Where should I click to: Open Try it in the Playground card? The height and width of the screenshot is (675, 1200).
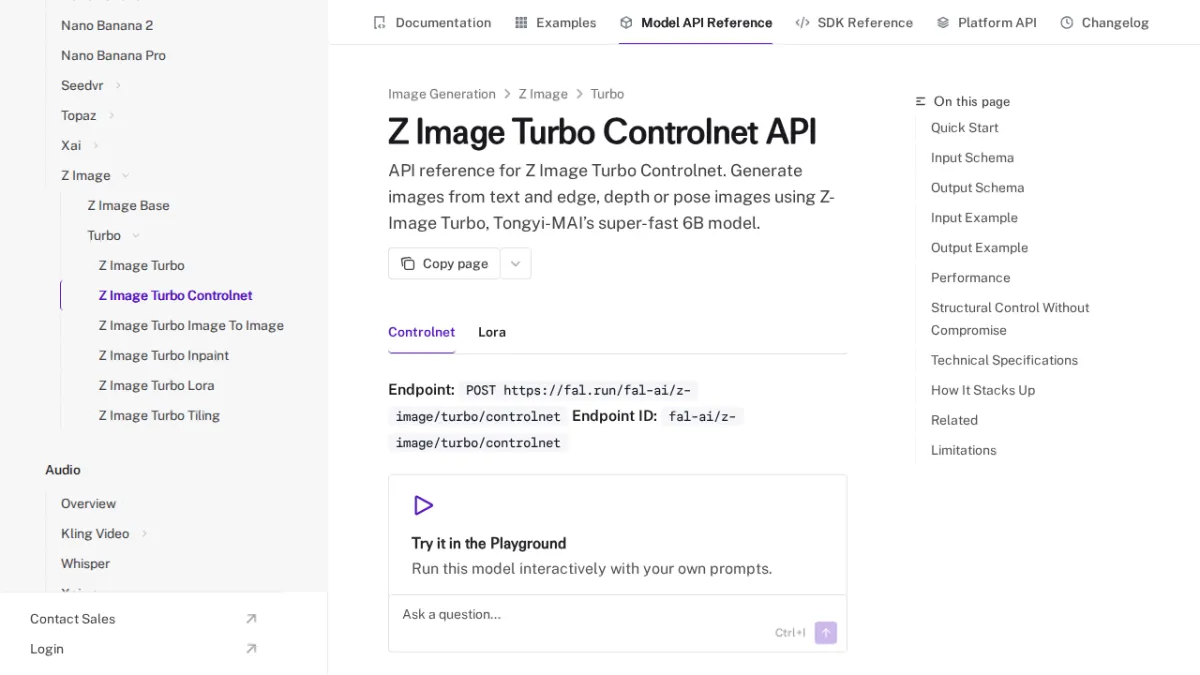[617, 535]
